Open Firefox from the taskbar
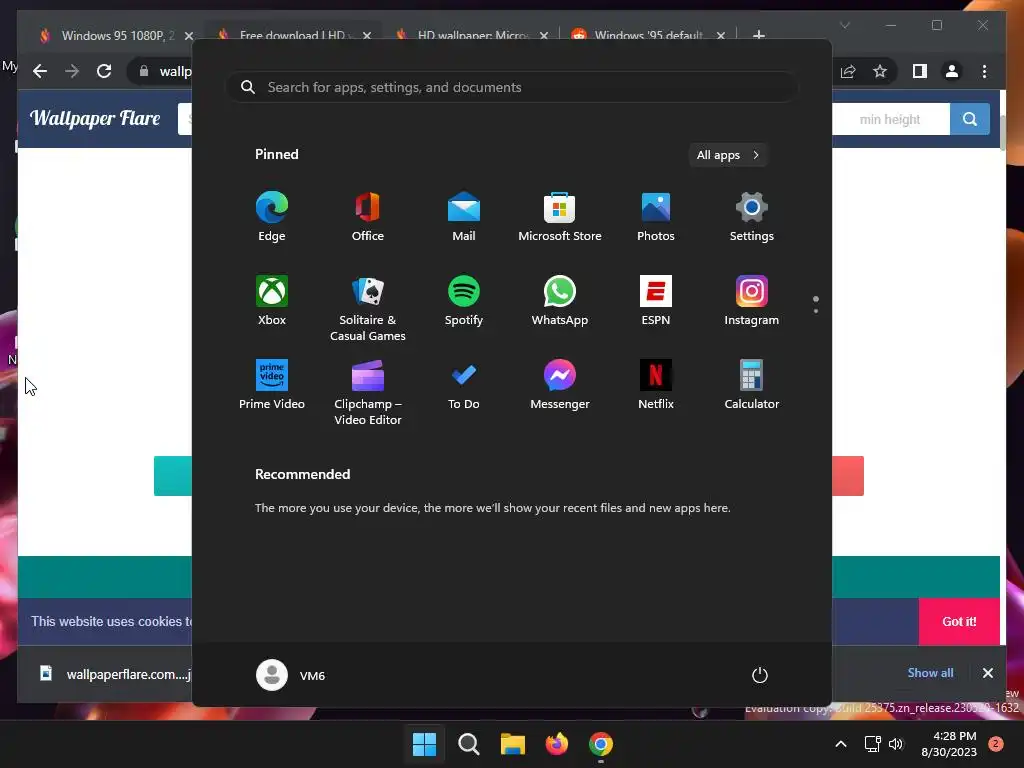Viewport: 1024px width, 768px height. pos(557,744)
